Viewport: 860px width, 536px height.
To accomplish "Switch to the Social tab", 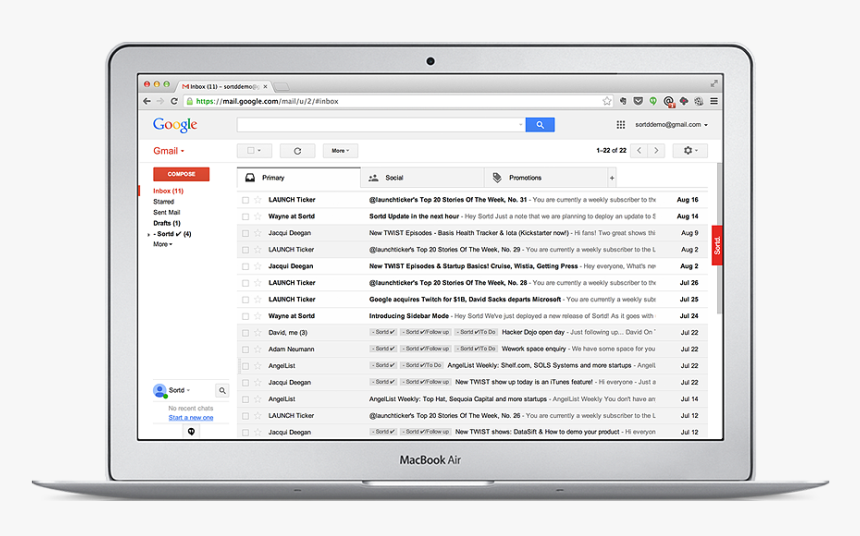I will 422,178.
